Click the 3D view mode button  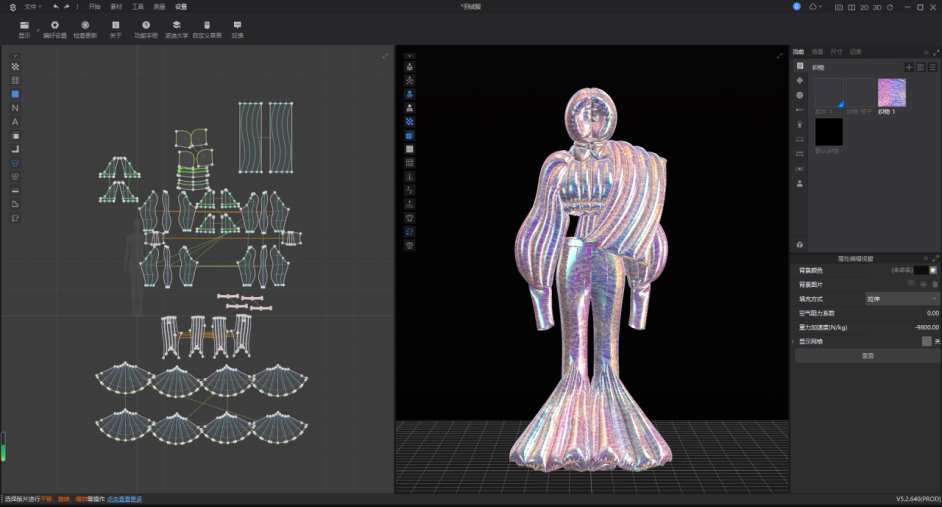[877, 7]
